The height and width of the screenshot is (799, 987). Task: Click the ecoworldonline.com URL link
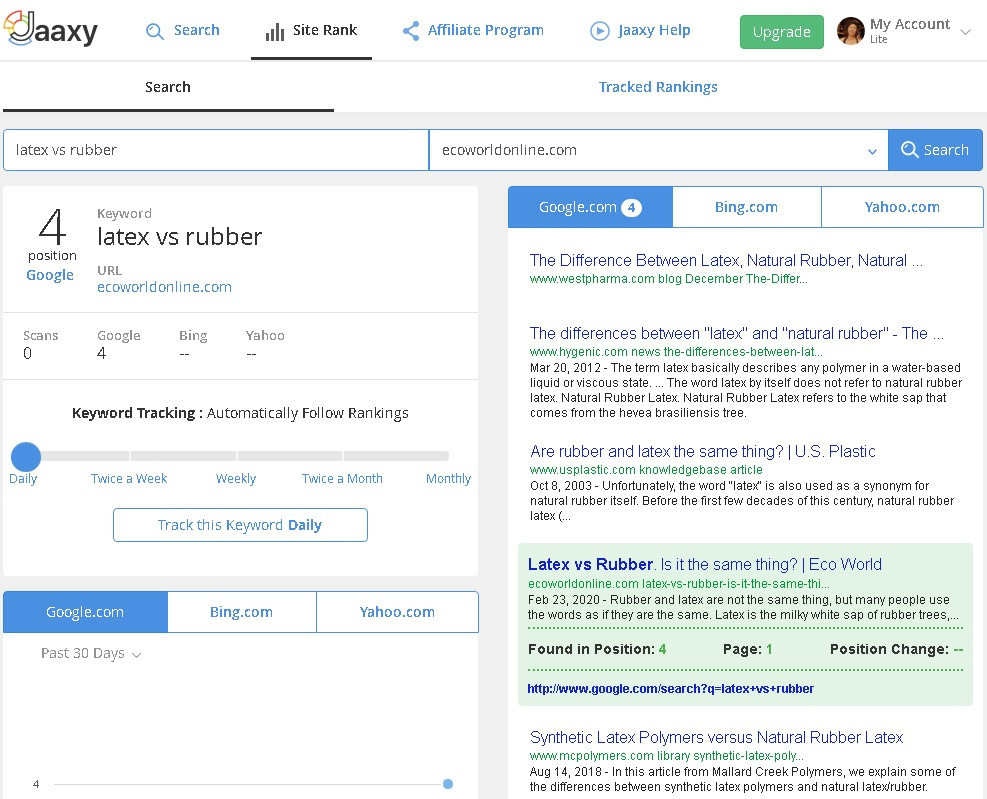pyautogui.click(x=164, y=287)
